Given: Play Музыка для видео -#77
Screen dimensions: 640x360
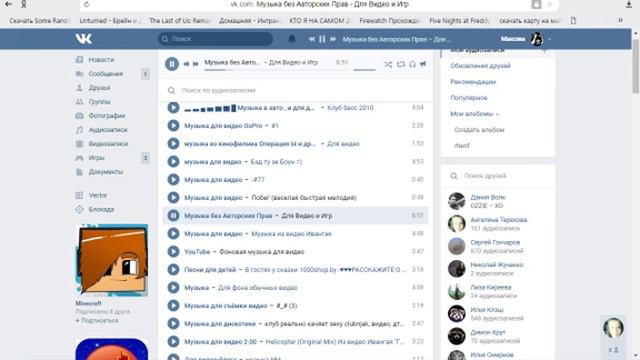Looking at the screenshot, I should [x=173, y=180].
